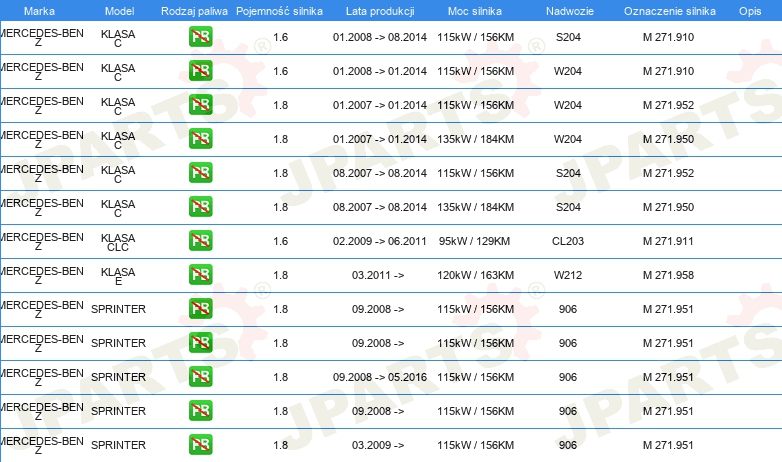Click the KLASA CLC model cell
Viewport: 782px width, 462px height.
coord(118,242)
